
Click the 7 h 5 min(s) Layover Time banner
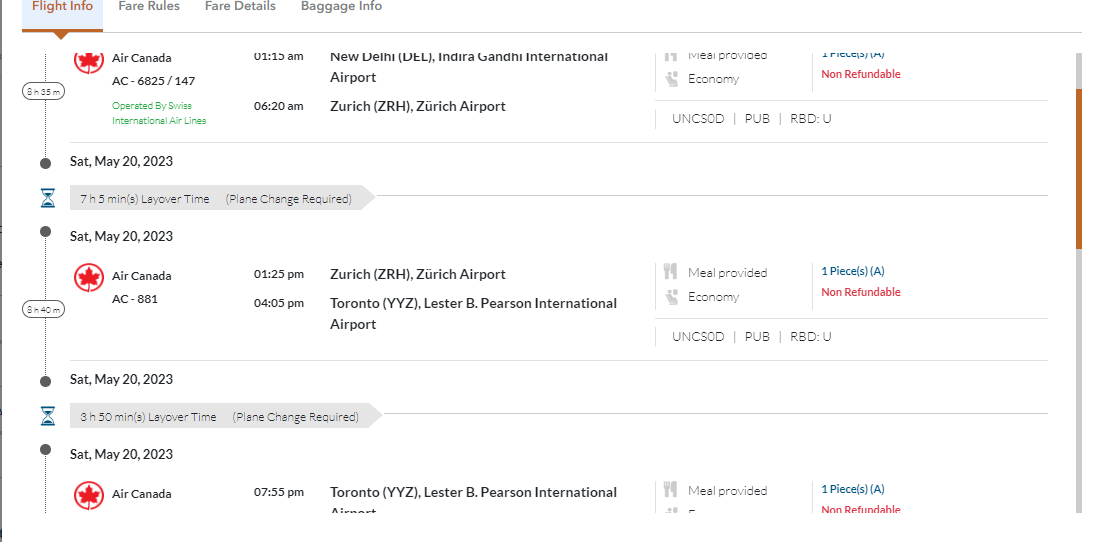click(215, 199)
